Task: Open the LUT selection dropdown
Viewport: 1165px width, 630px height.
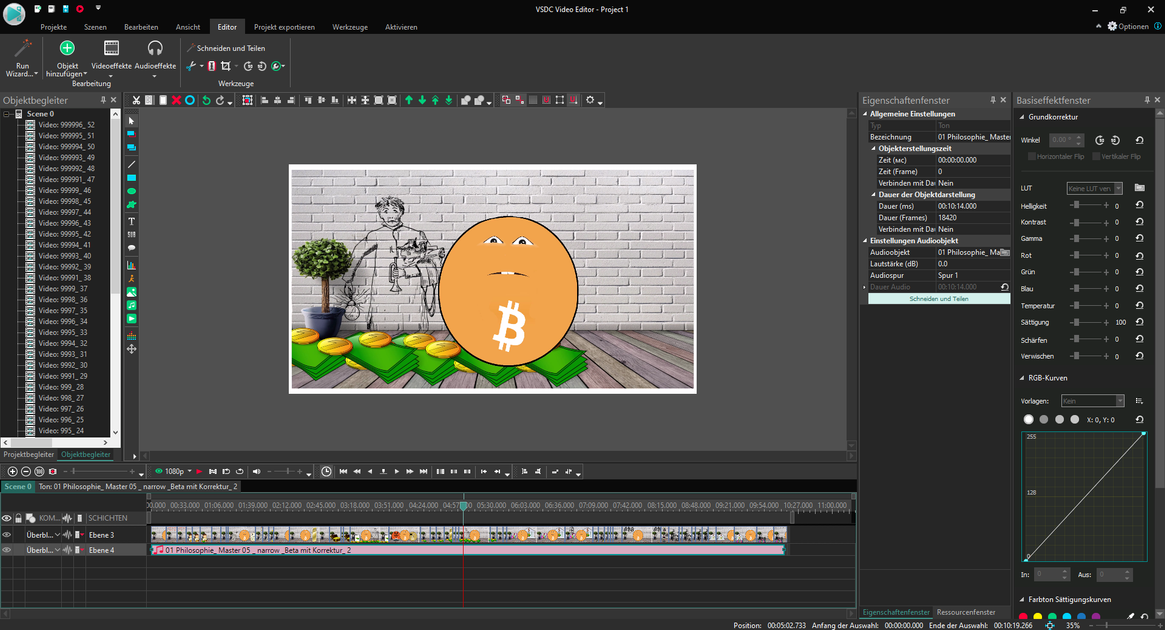Action: pos(1094,189)
